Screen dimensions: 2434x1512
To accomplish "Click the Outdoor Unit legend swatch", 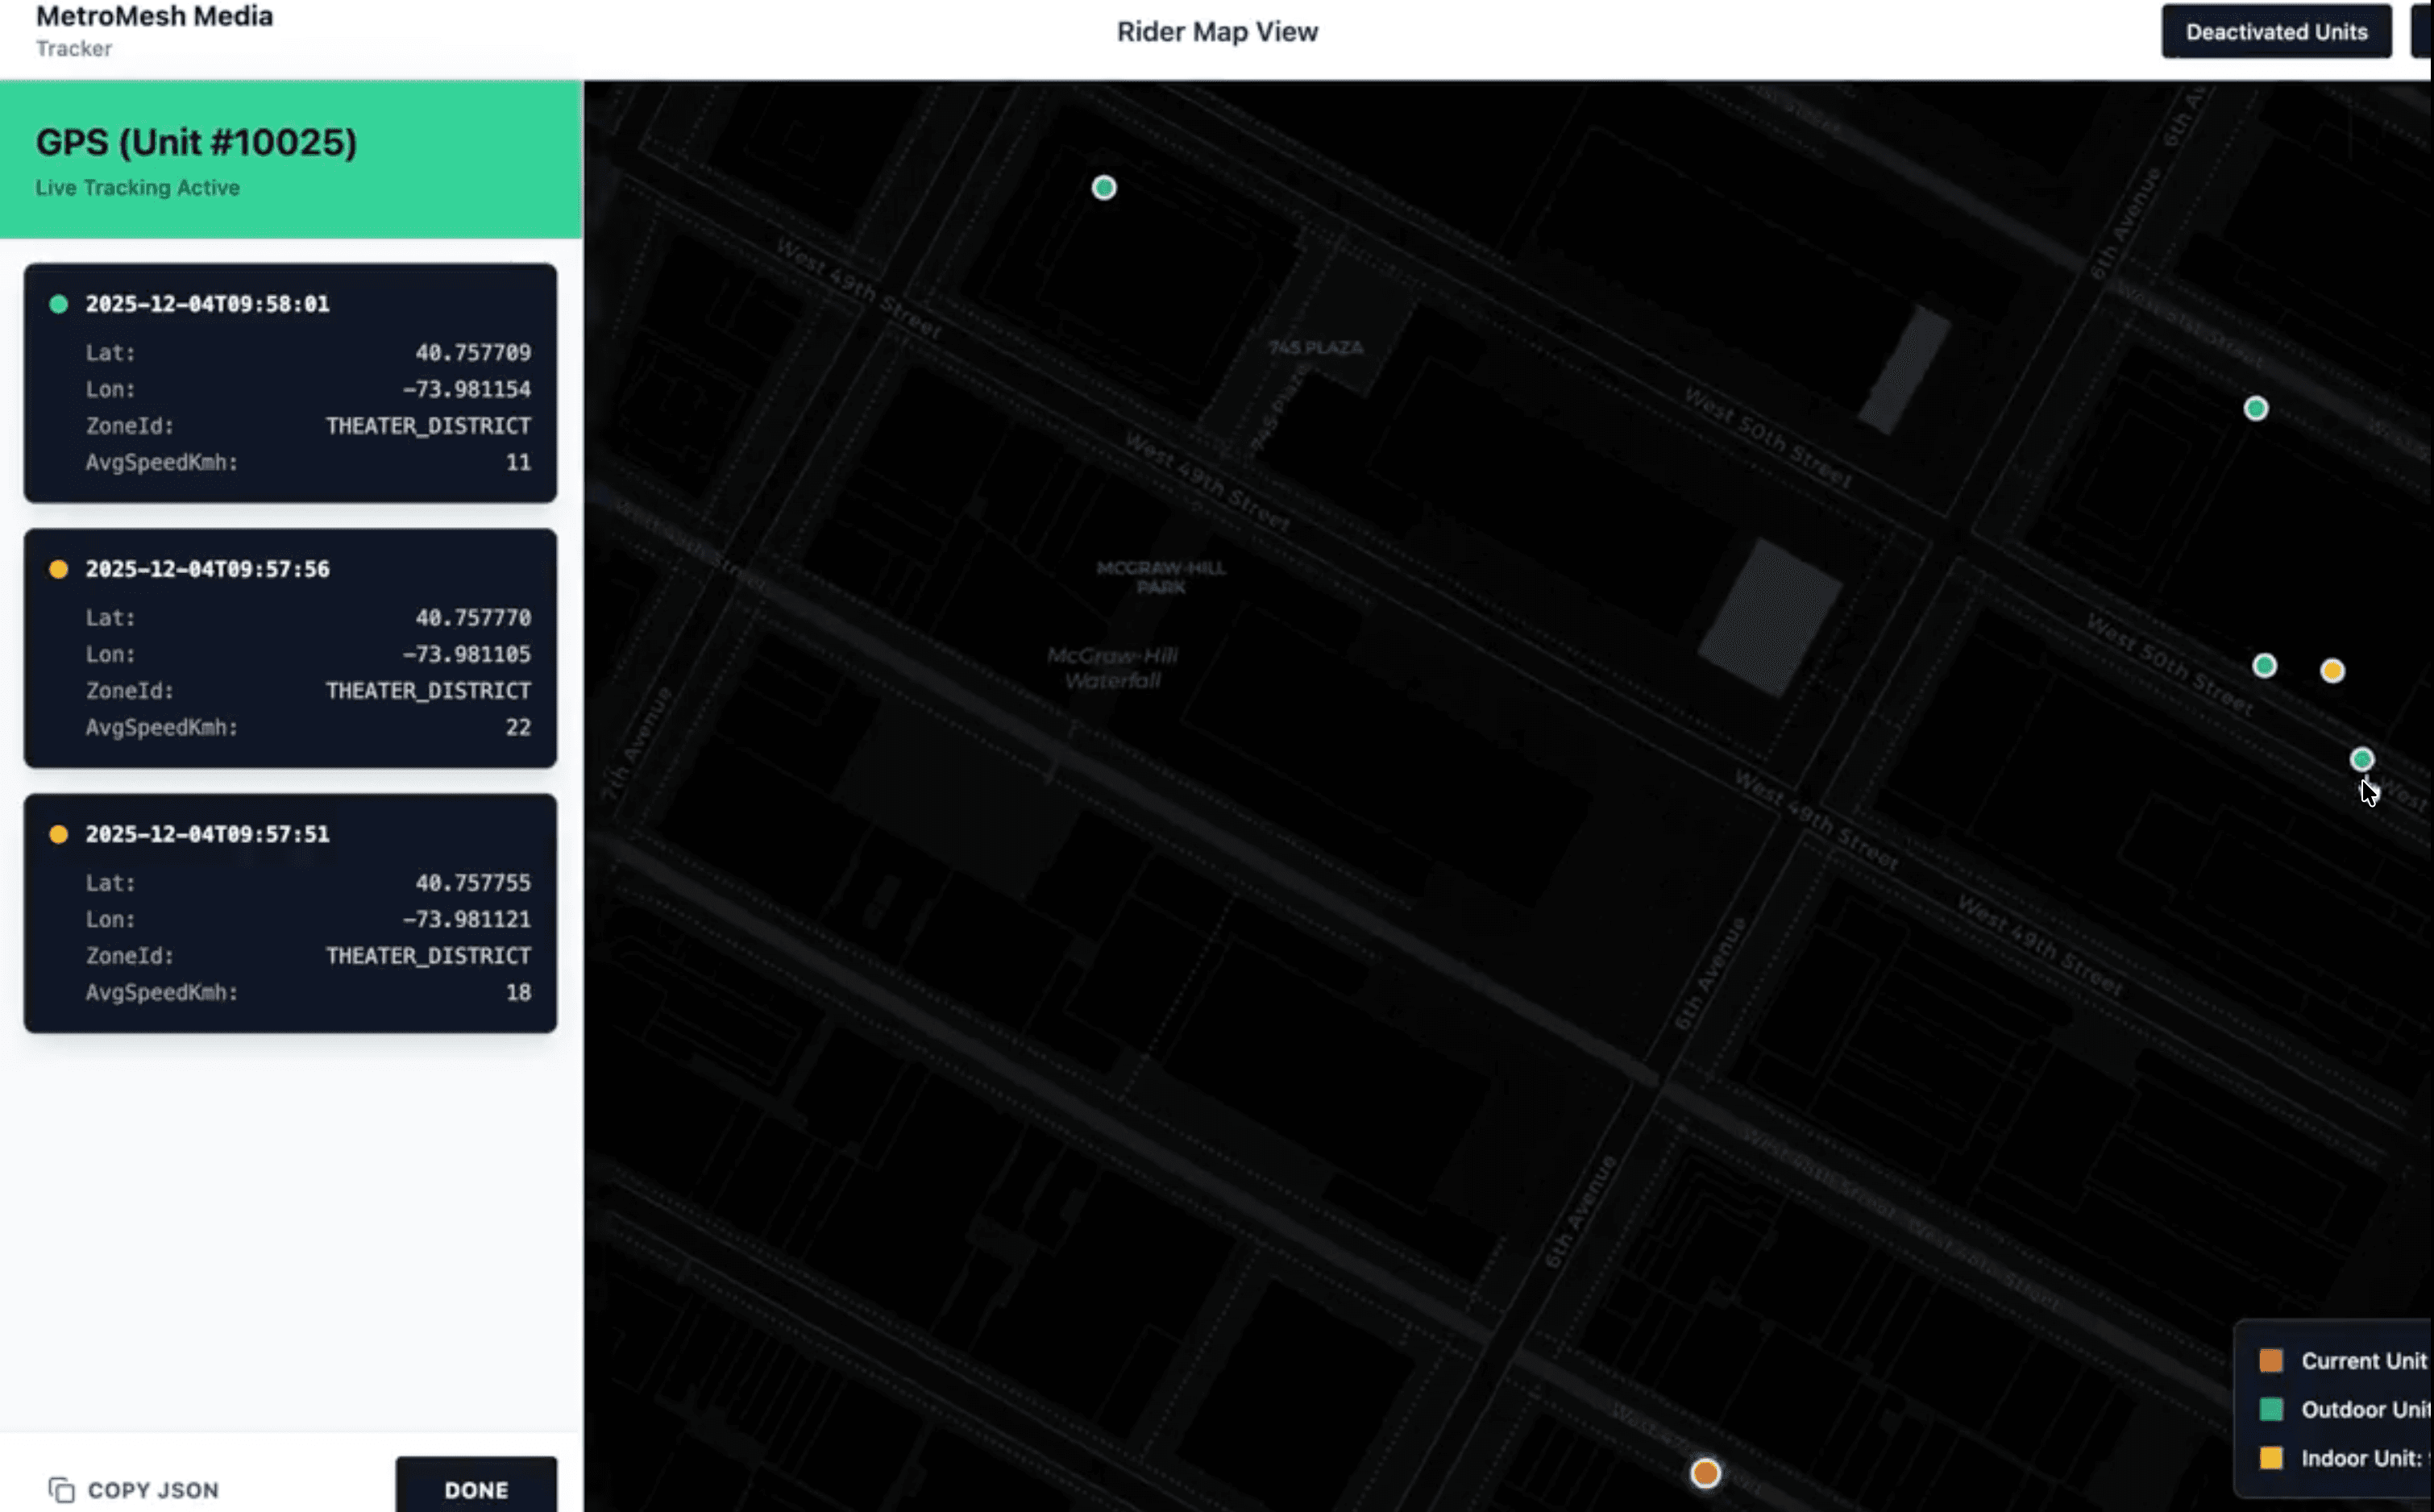I will 2271,1409.
